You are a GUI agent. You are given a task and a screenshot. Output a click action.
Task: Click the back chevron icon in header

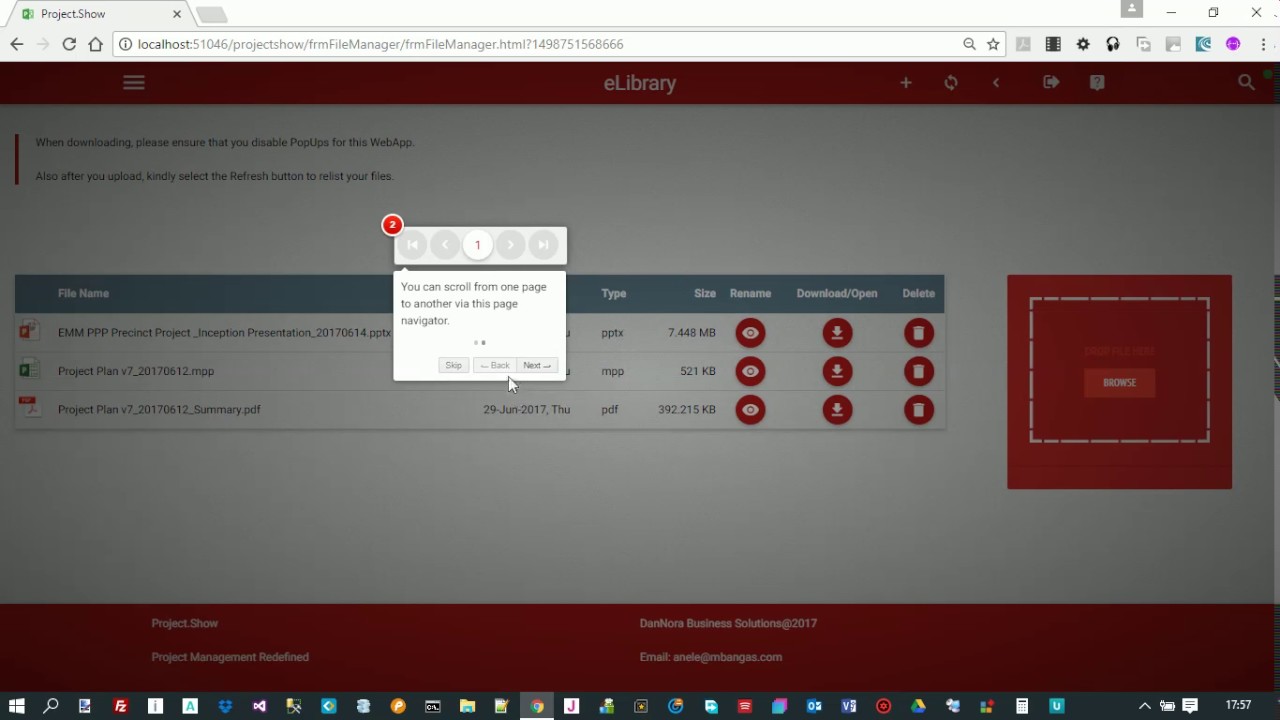coord(996,83)
